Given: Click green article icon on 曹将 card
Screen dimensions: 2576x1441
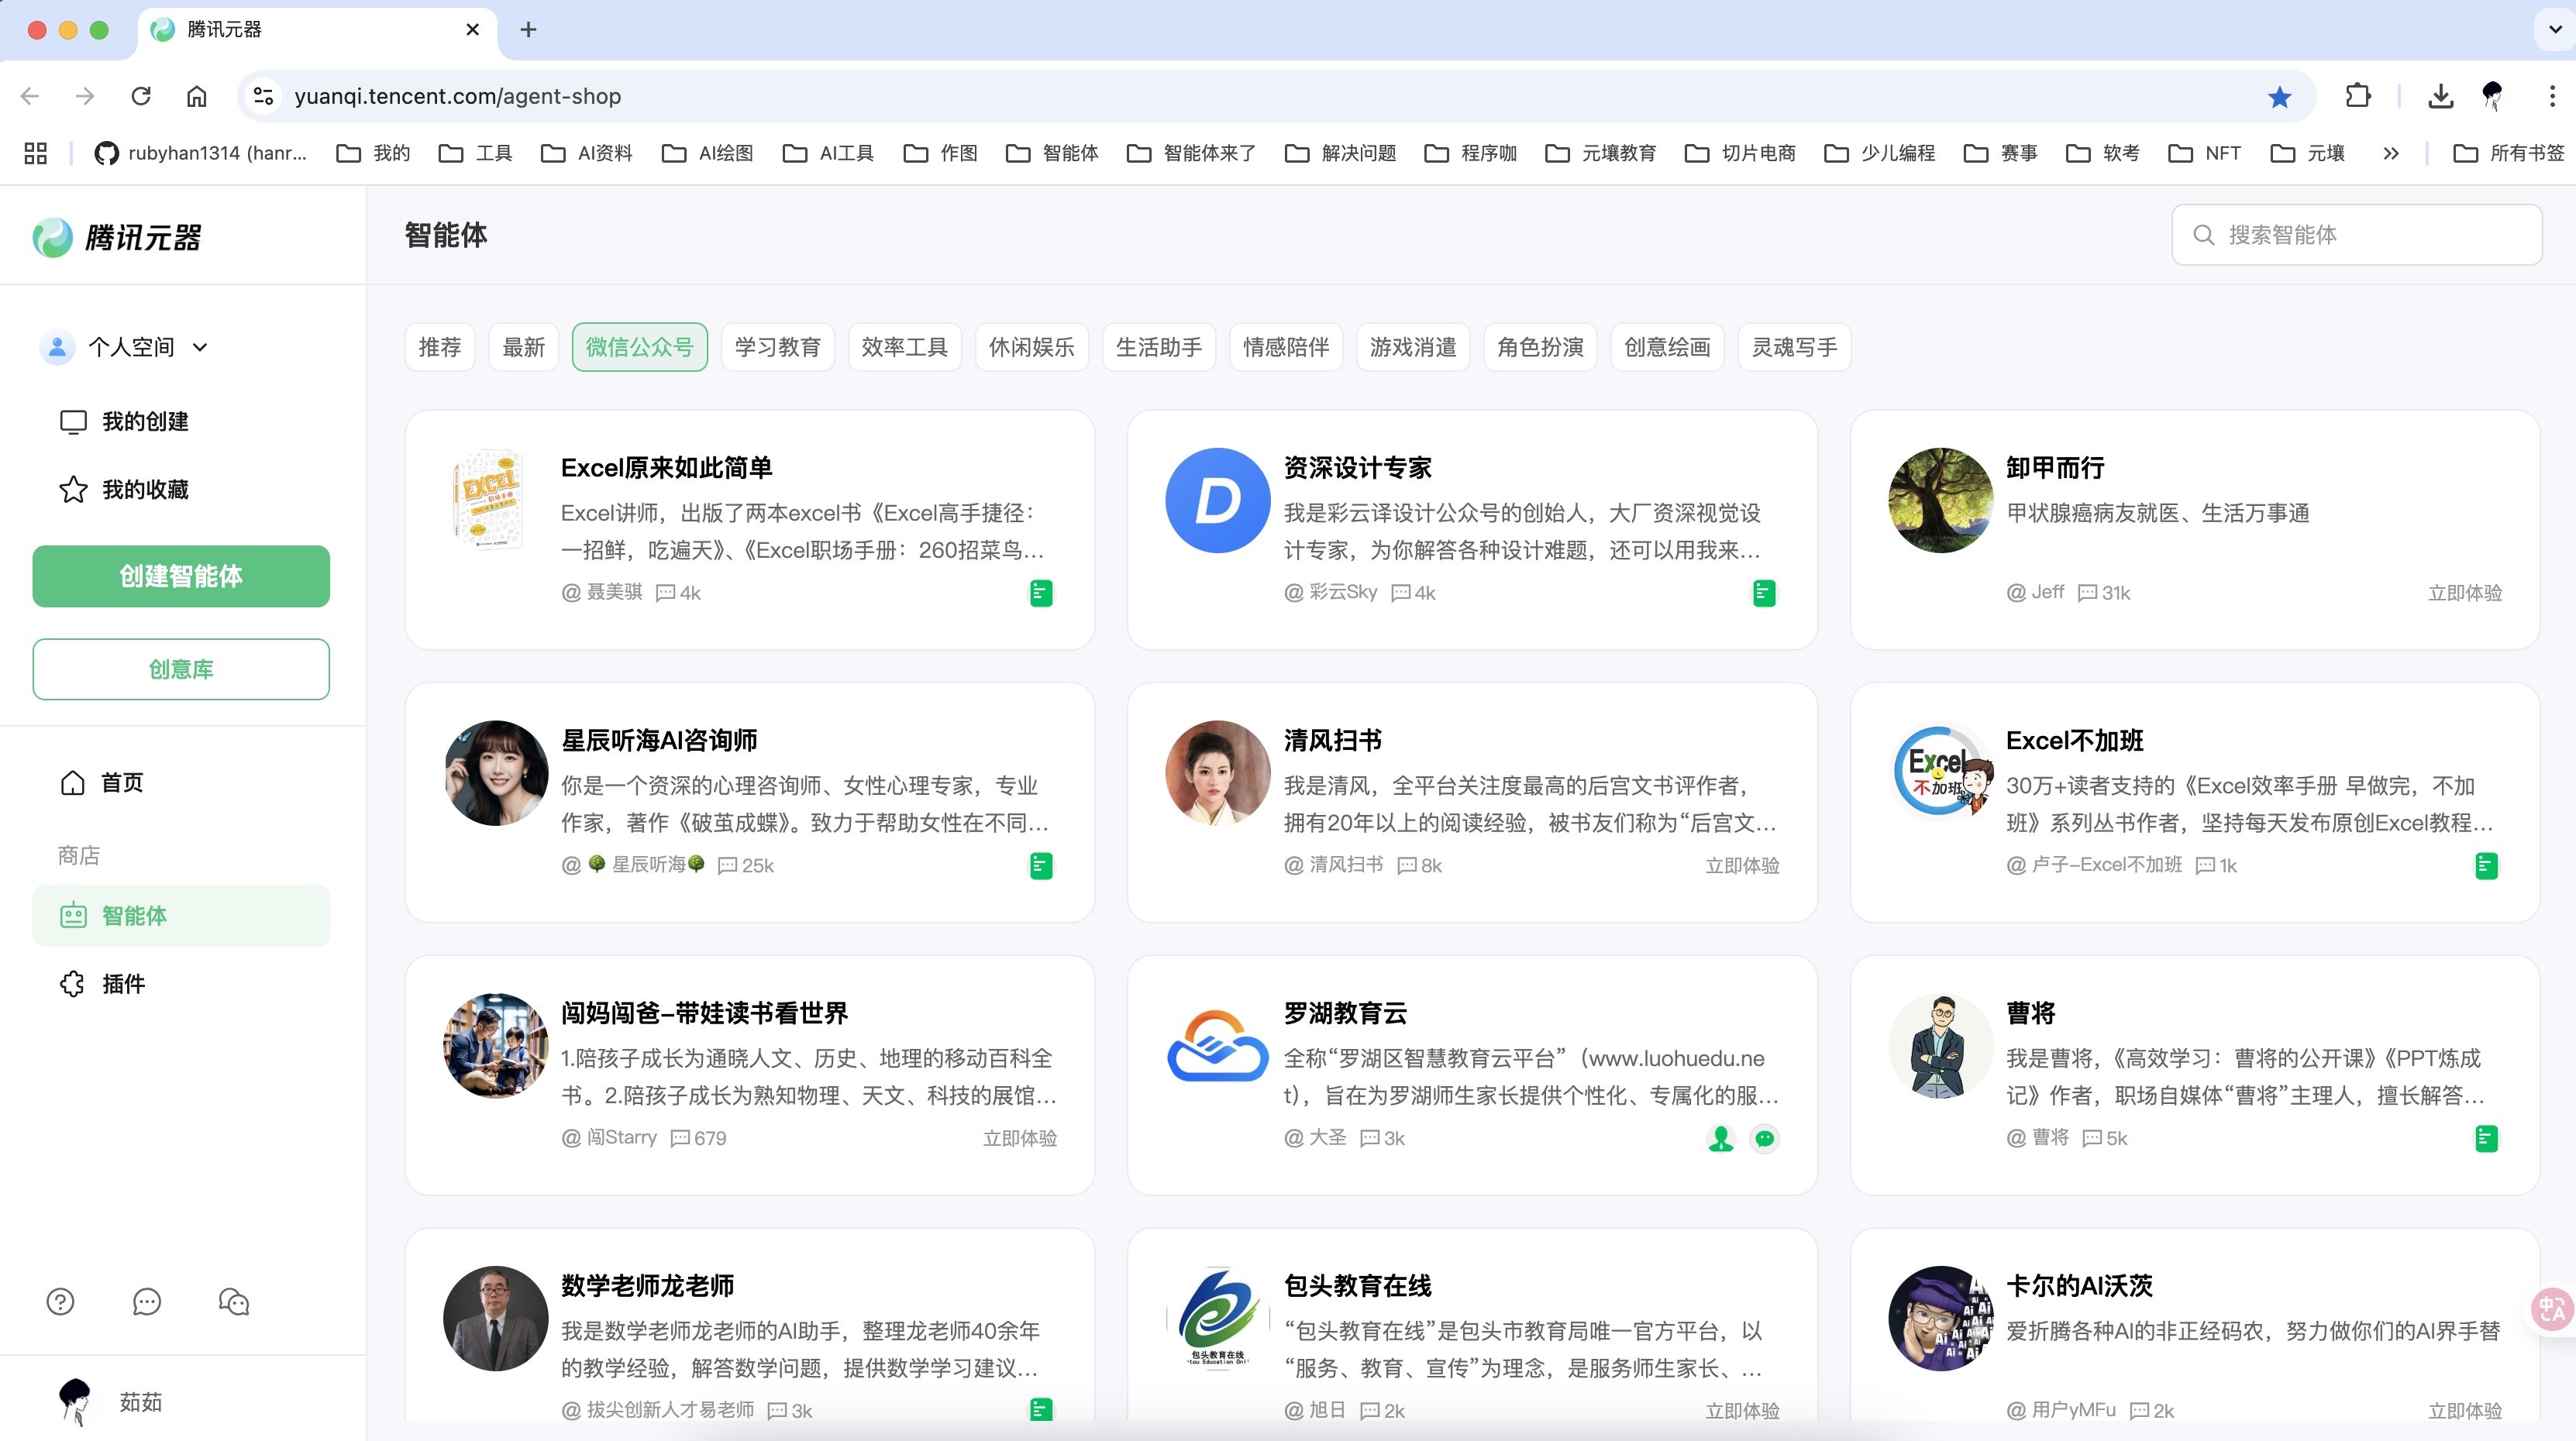Looking at the screenshot, I should pyautogui.click(x=2487, y=1138).
